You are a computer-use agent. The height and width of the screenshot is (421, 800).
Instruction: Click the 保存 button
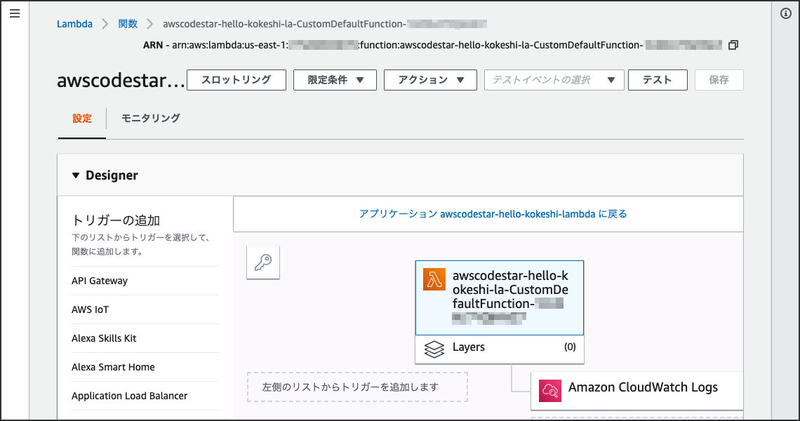(719, 80)
